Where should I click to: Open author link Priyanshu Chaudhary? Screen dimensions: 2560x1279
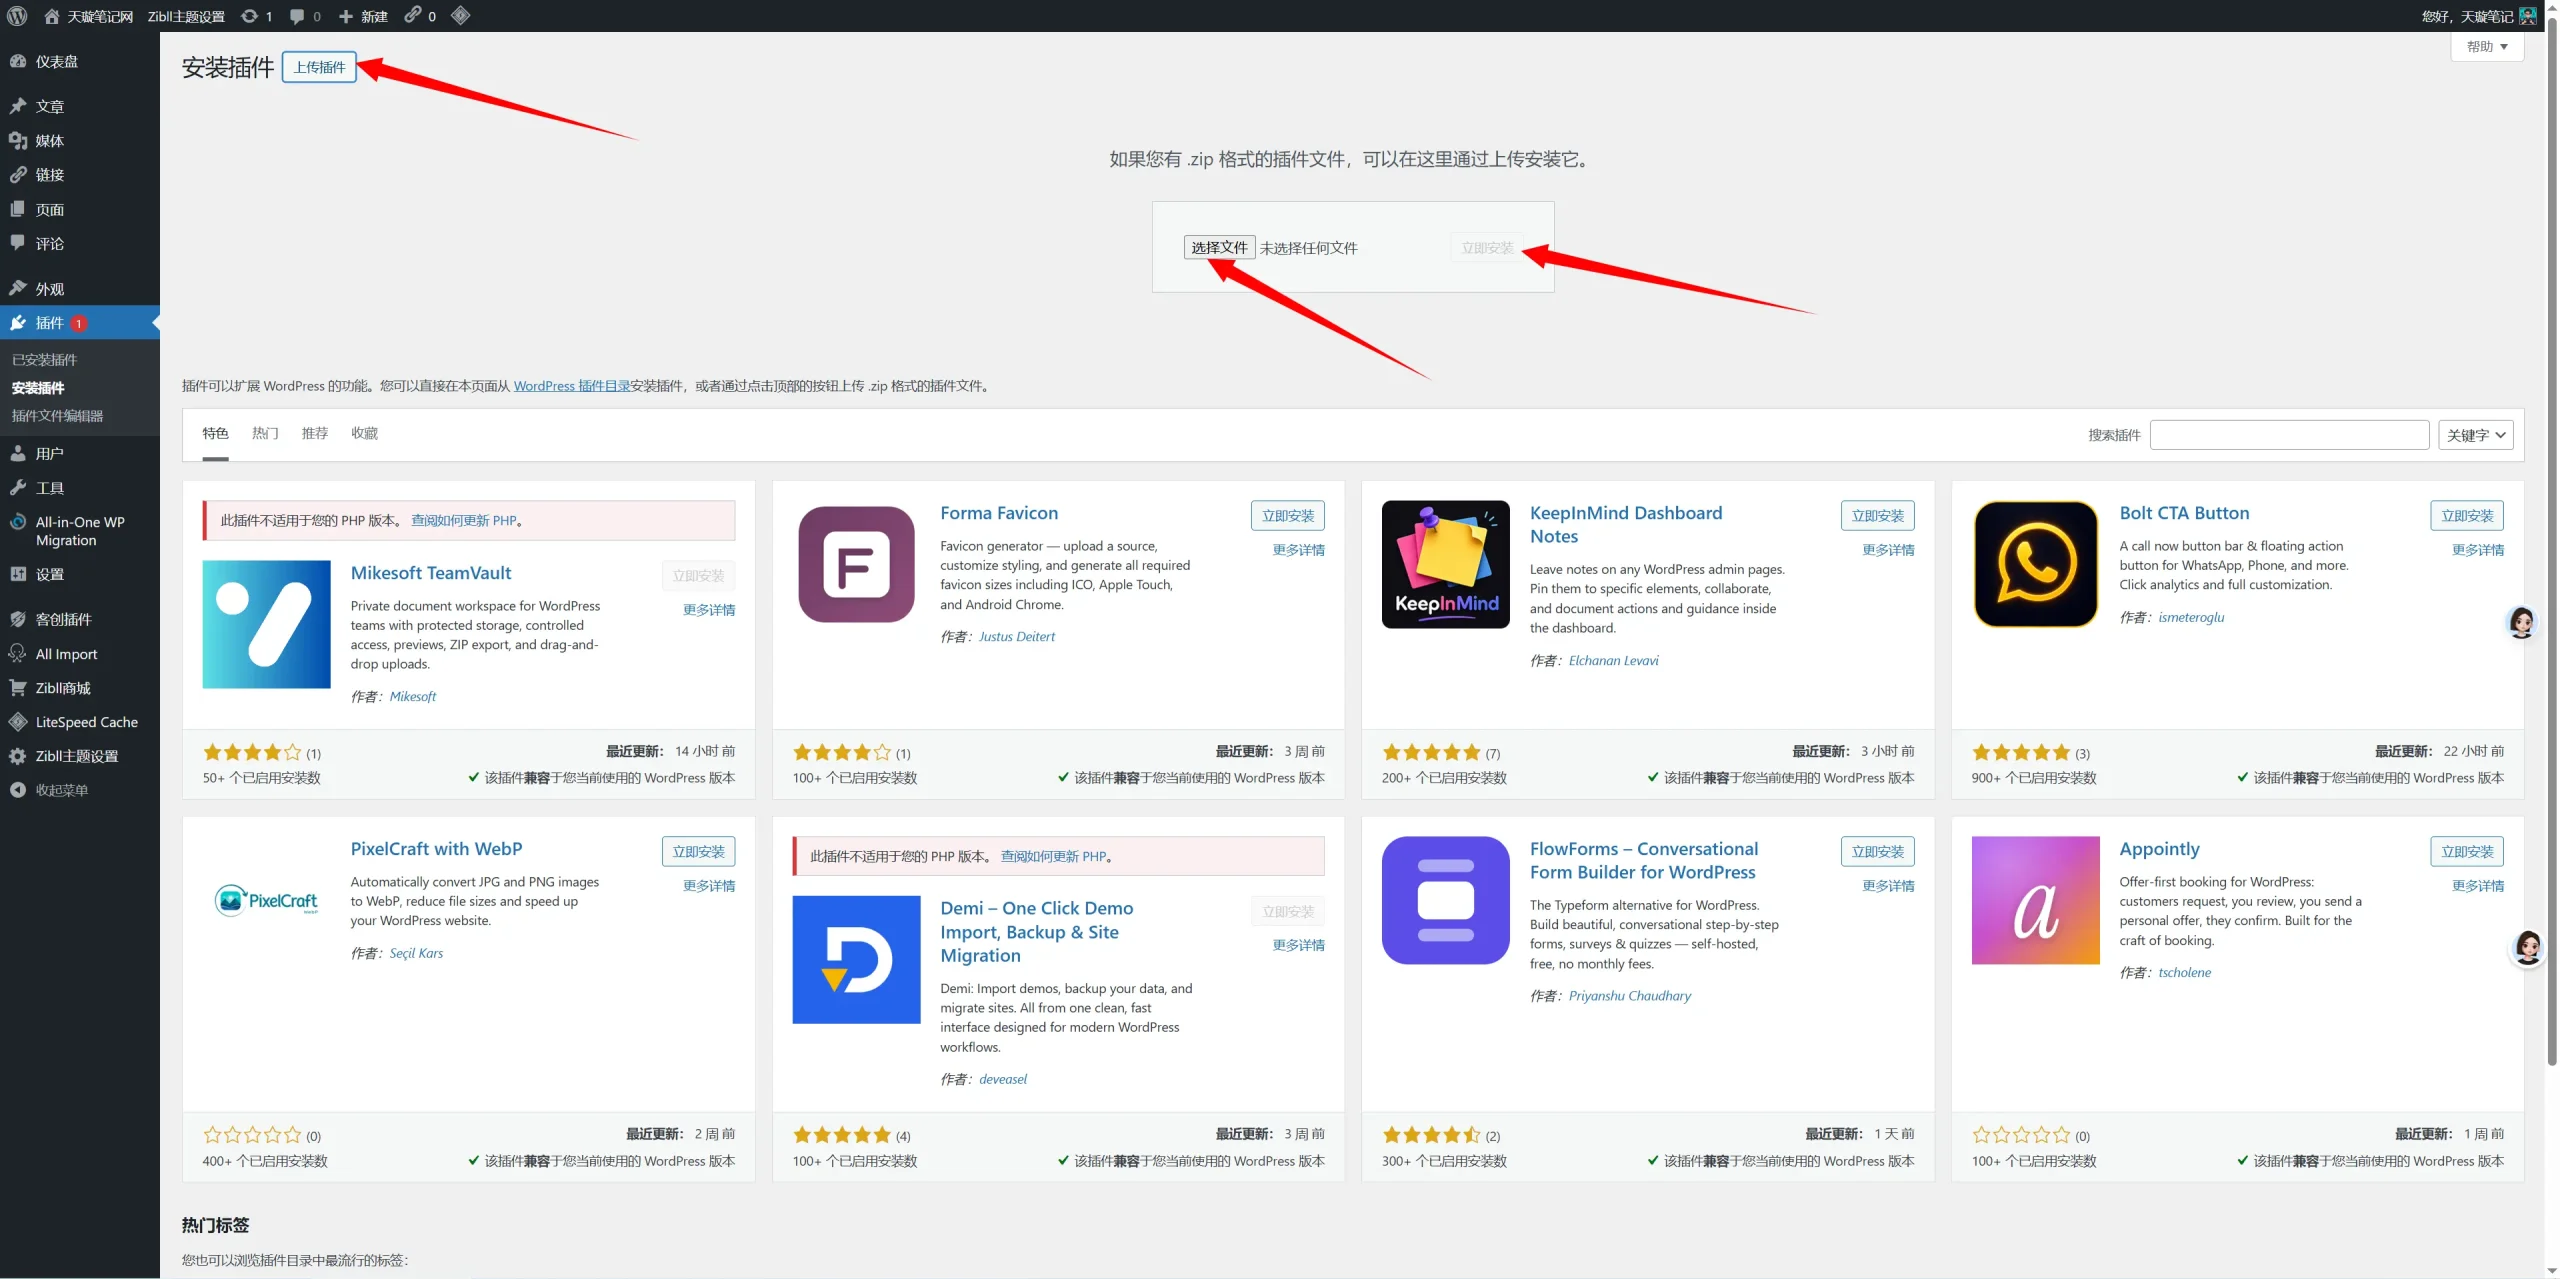tap(1630, 996)
